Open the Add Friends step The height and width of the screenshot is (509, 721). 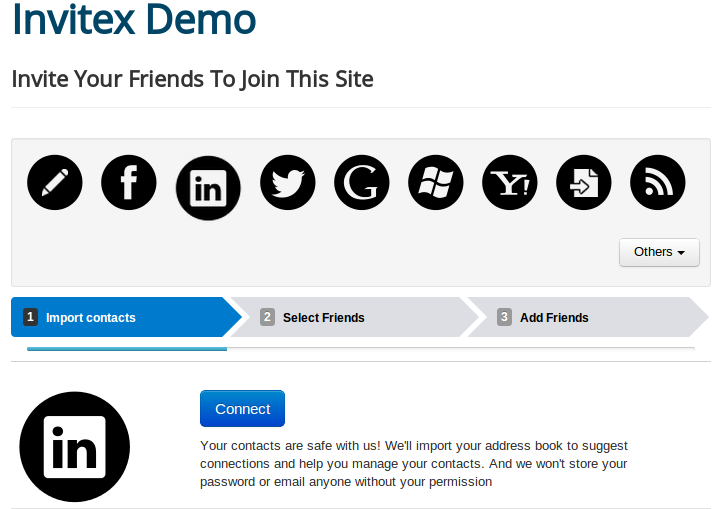coord(554,318)
